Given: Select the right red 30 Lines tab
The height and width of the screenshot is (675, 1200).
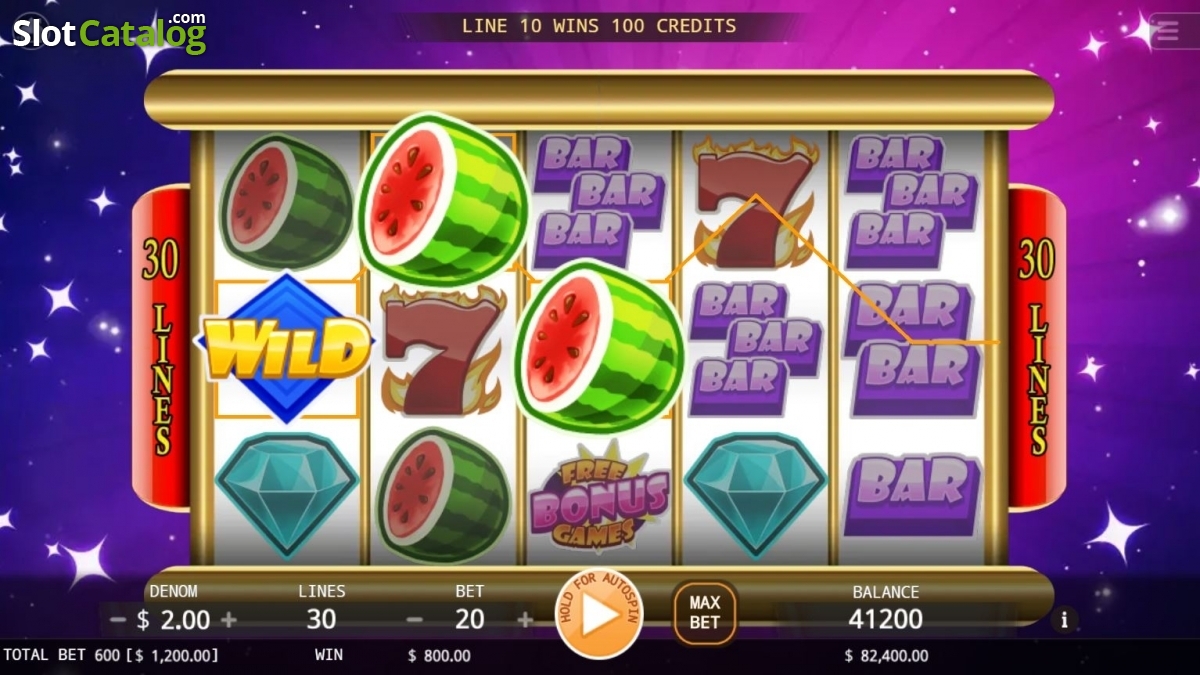Looking at the screenshot, I should [x=1037, y=347].
